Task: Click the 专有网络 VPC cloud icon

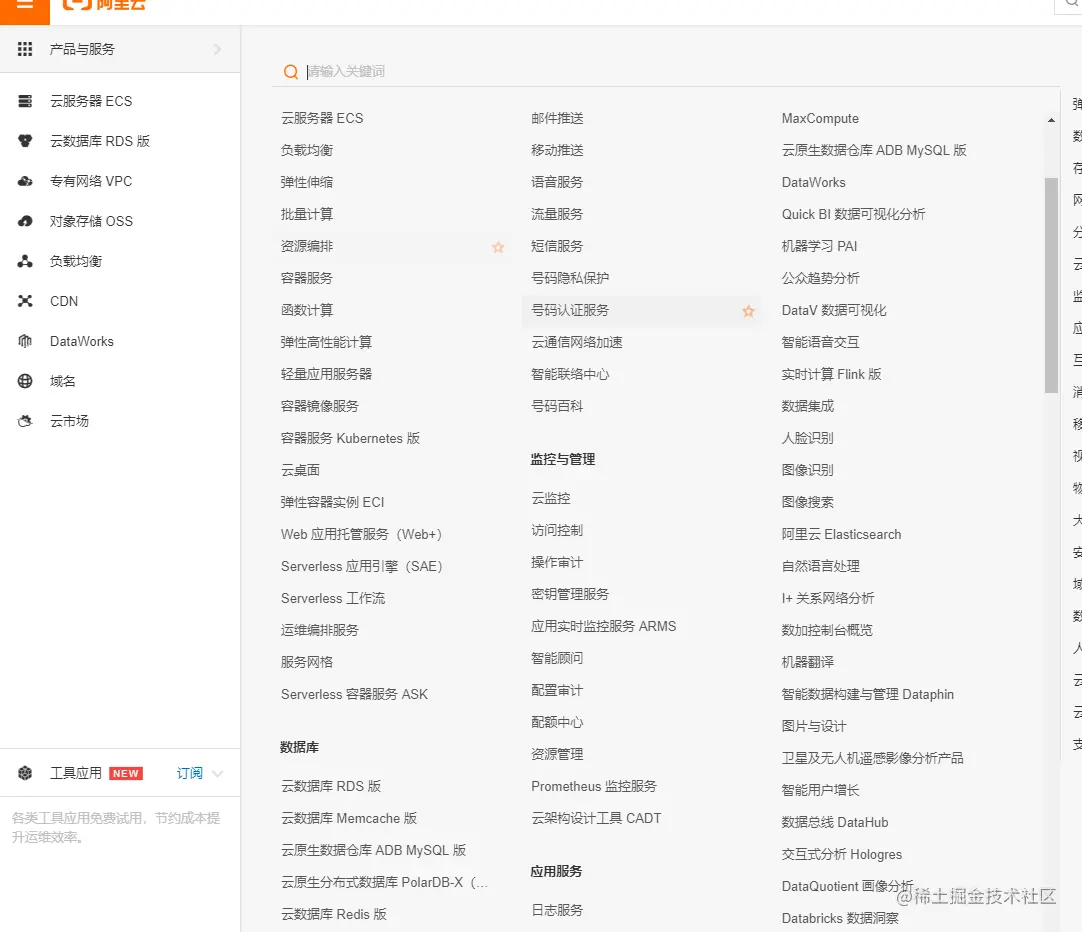Action: [25, 181]
